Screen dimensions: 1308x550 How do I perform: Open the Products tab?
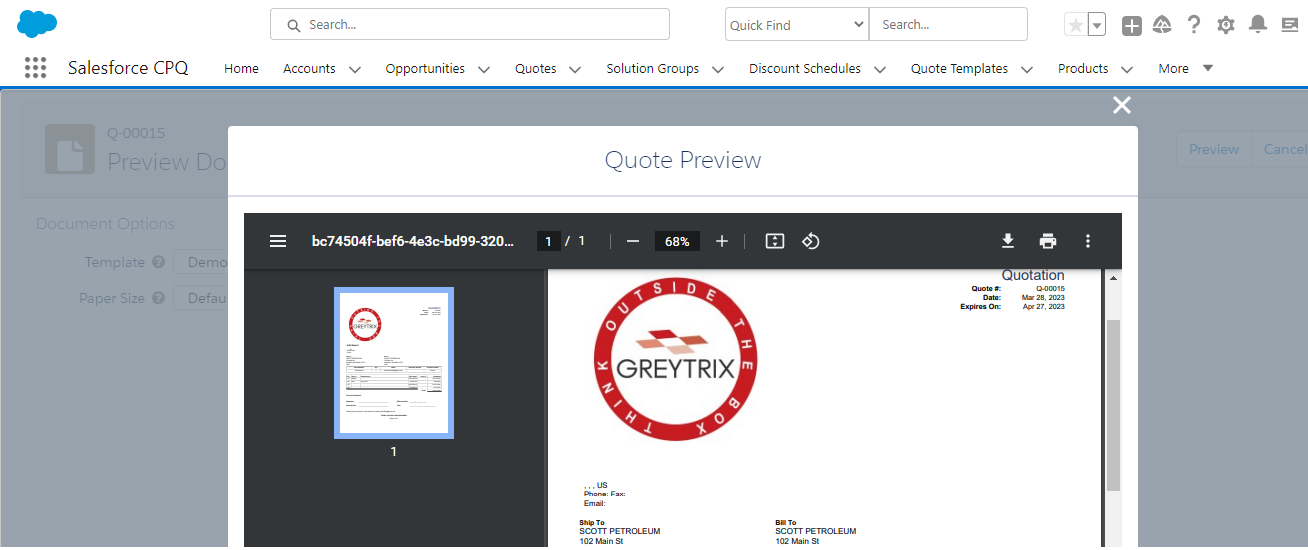point(1083,68)
